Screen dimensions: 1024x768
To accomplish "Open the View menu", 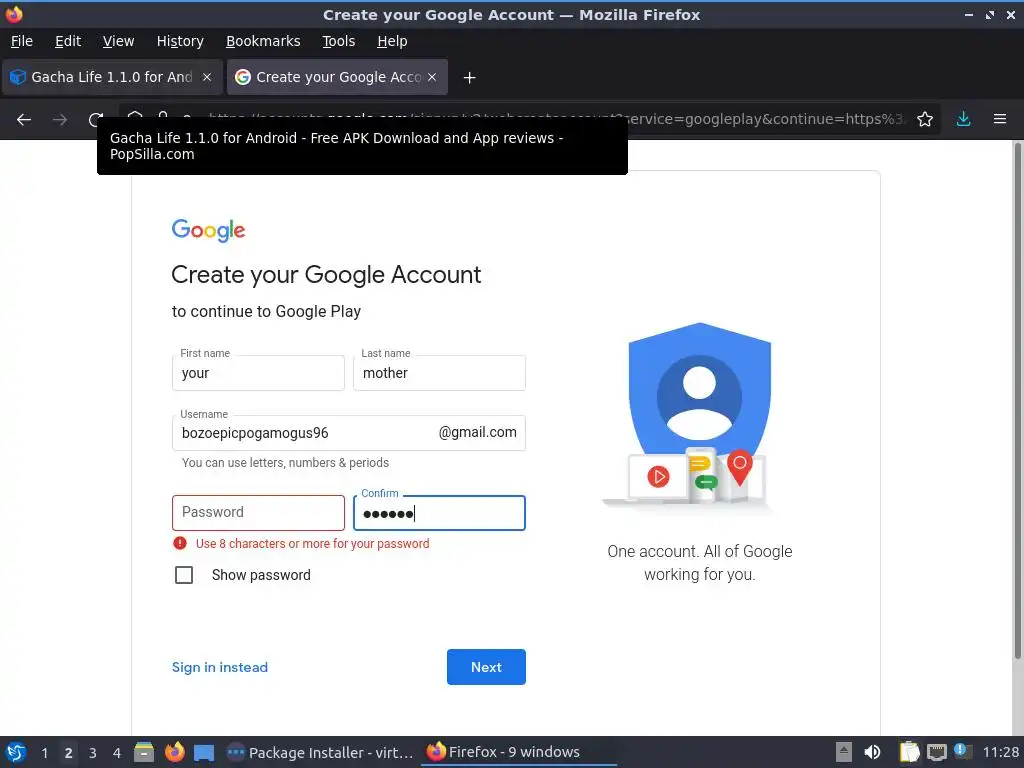I will pos(118,41).
